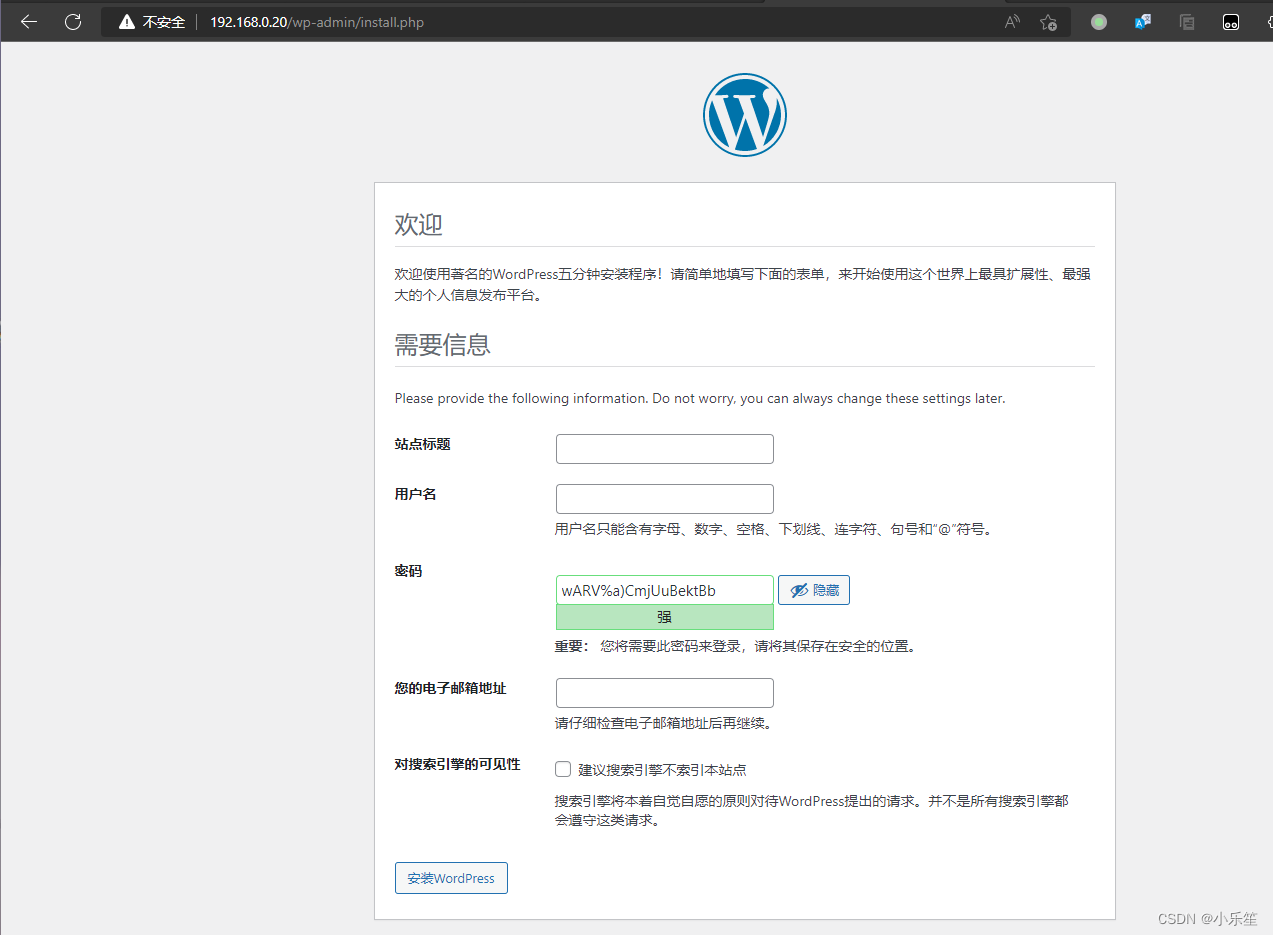Focus the site title (站点标题) input field

click(x=665, y=449)
